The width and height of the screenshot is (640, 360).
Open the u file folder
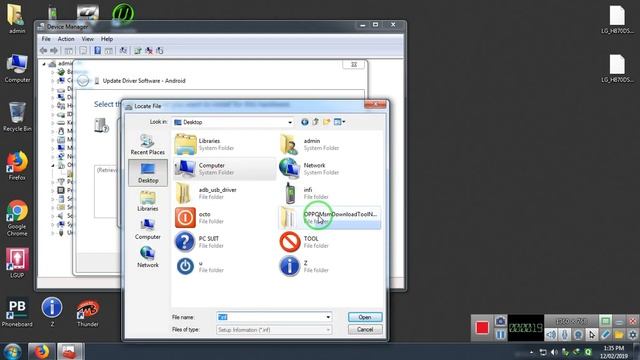[224, 266]
